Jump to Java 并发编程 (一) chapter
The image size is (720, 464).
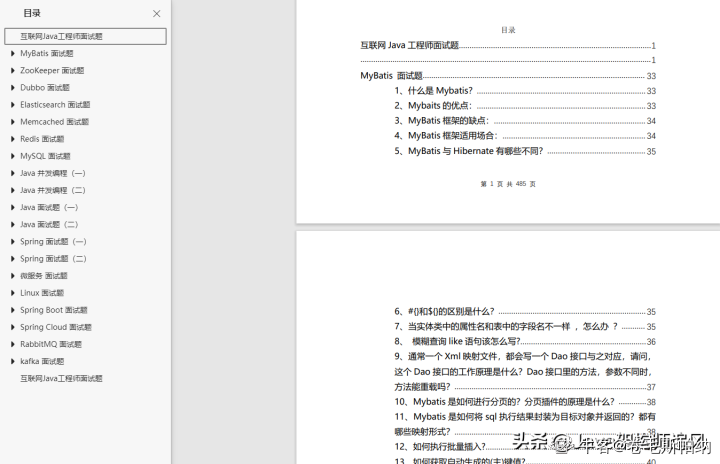[53, 173]
